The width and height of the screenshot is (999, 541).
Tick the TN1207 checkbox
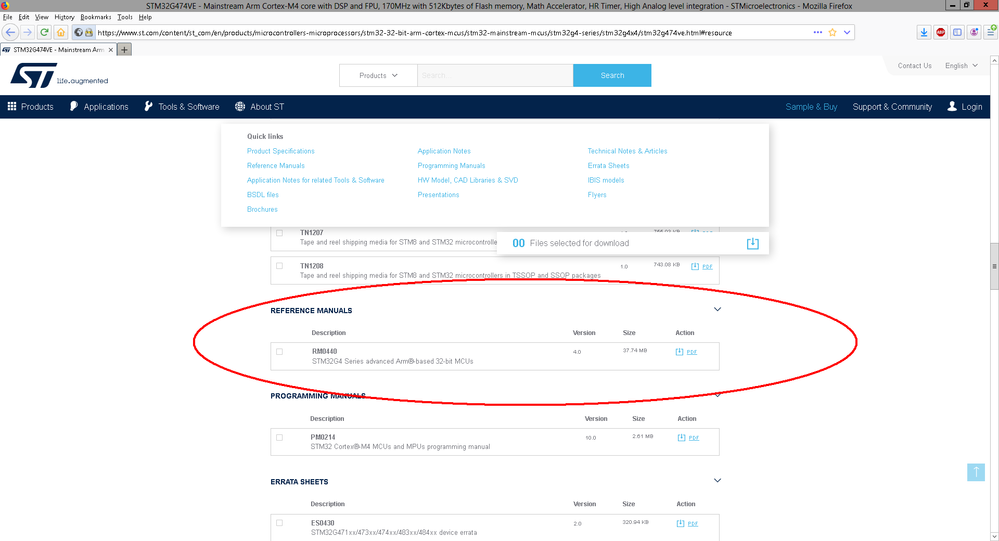click(x=279, y=233)
